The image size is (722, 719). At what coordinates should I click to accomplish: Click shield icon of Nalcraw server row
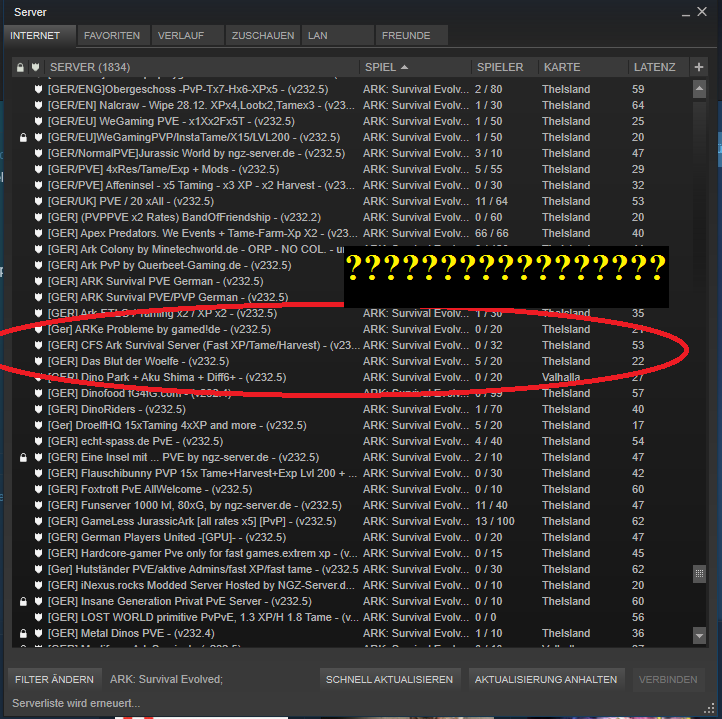39,105
